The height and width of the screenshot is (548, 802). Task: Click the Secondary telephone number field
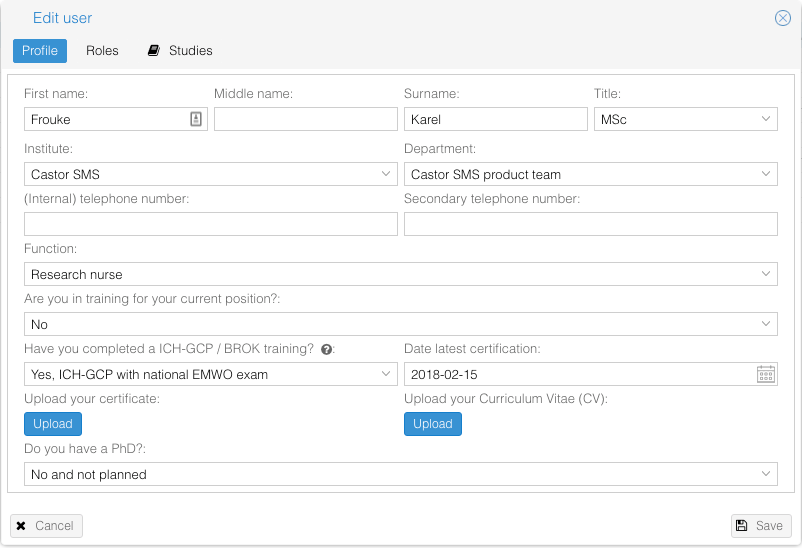591,224
